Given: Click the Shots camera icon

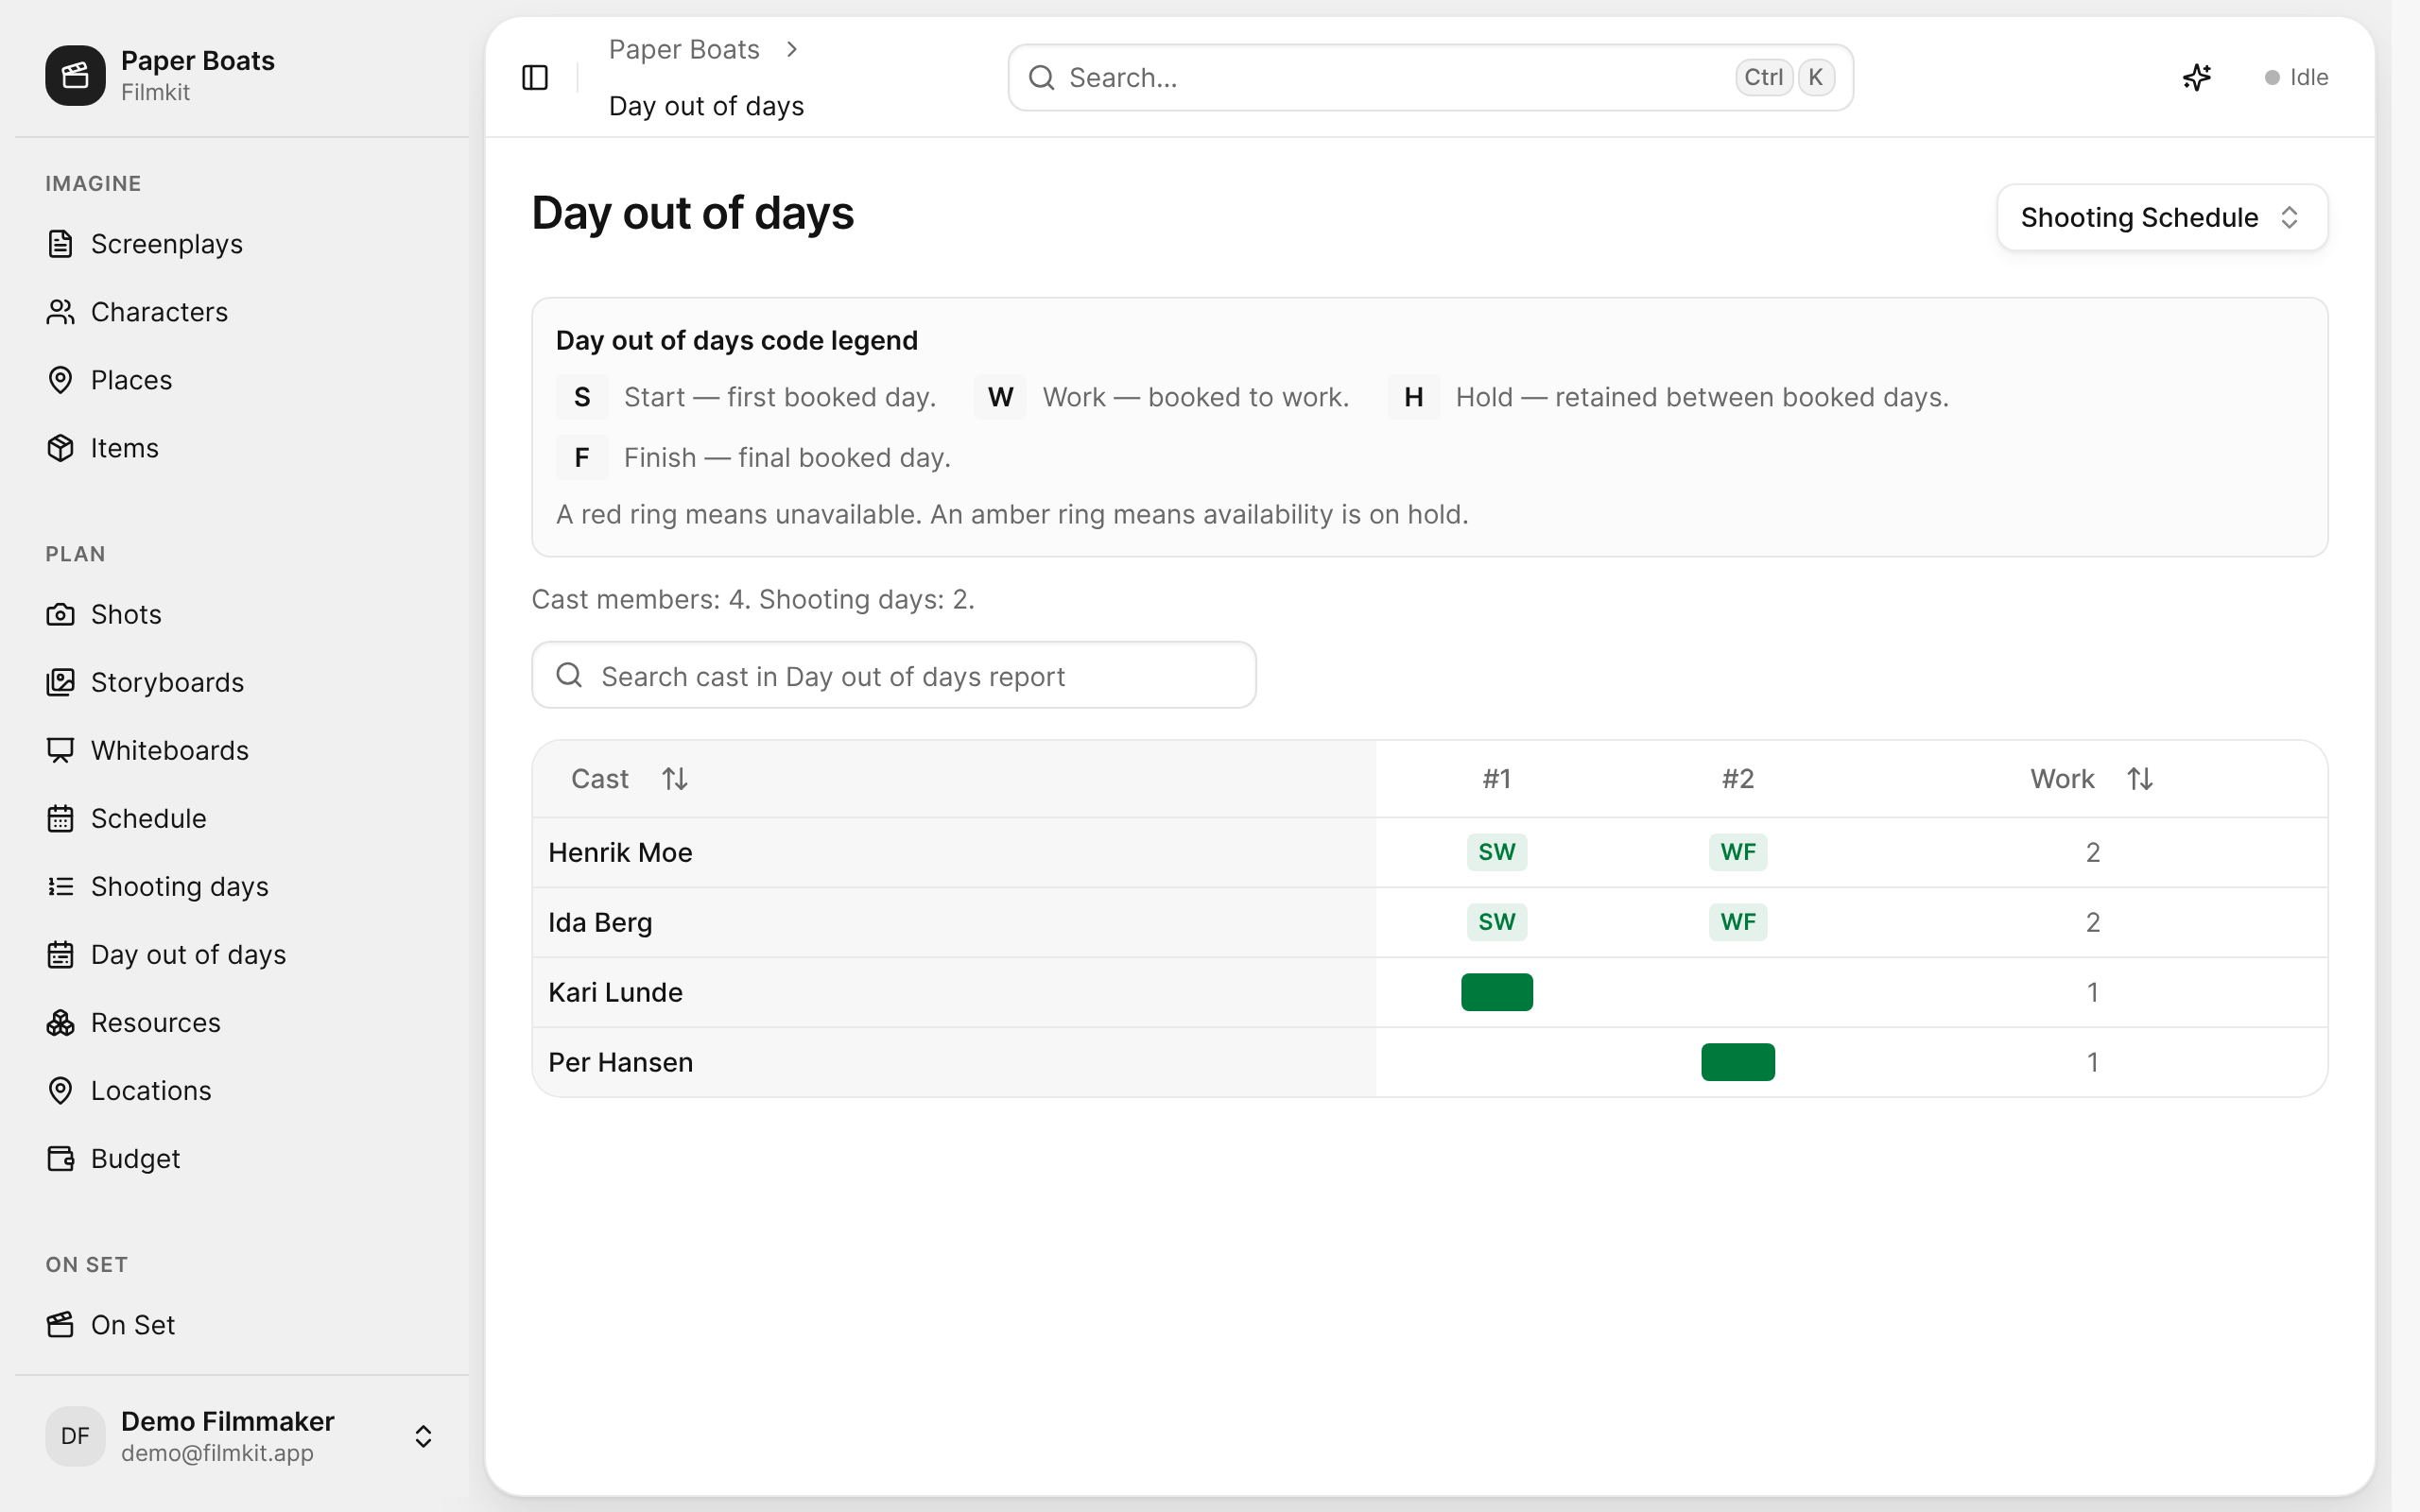Looking at the screenshot, I should coord(61,614).
